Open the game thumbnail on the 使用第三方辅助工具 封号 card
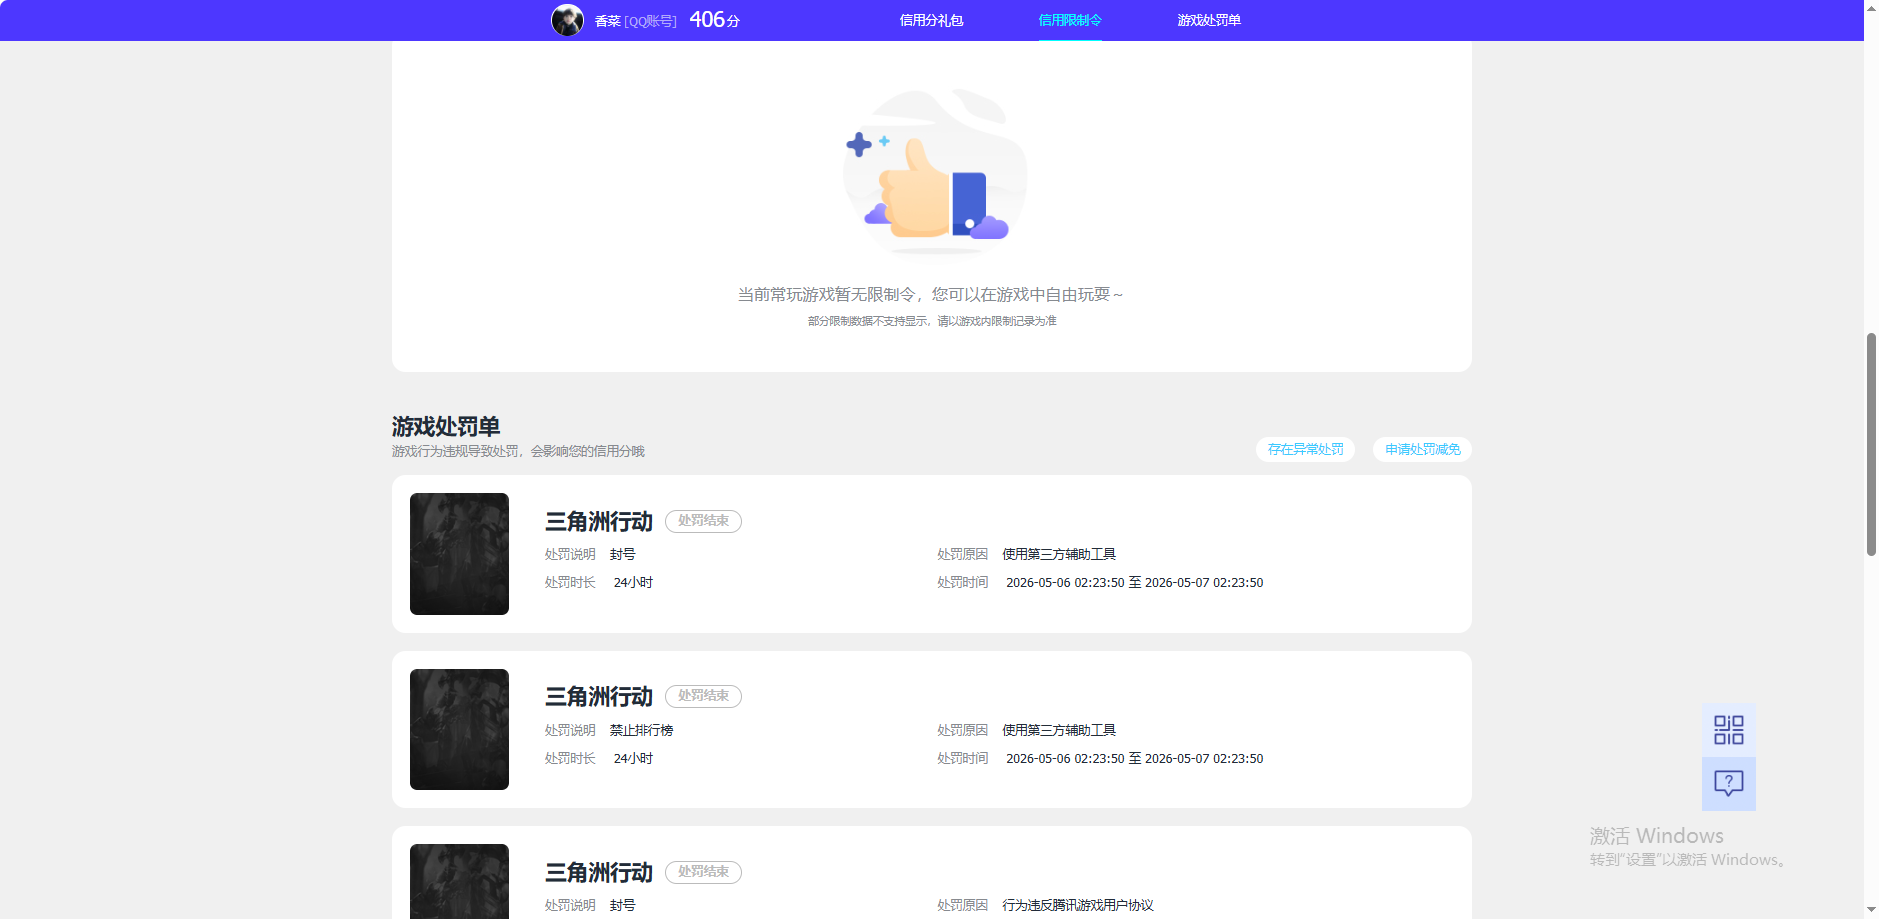The width and height of the screenshot is (1879, 919). coord(459,554)
